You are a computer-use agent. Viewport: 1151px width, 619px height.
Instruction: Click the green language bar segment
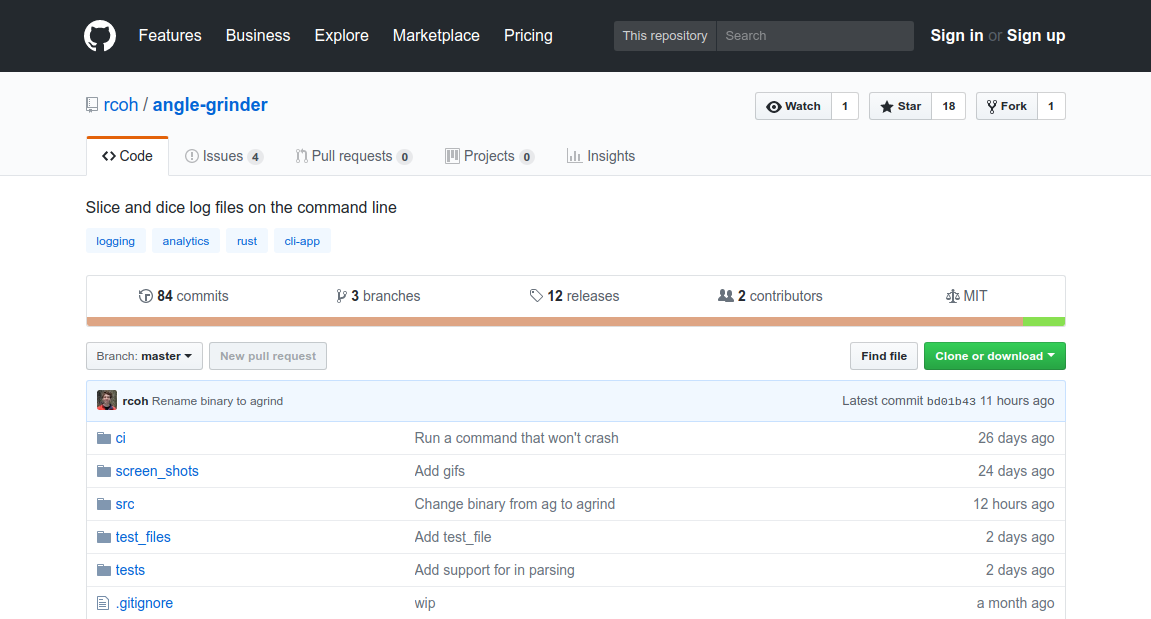click(x=1044, y=322)
